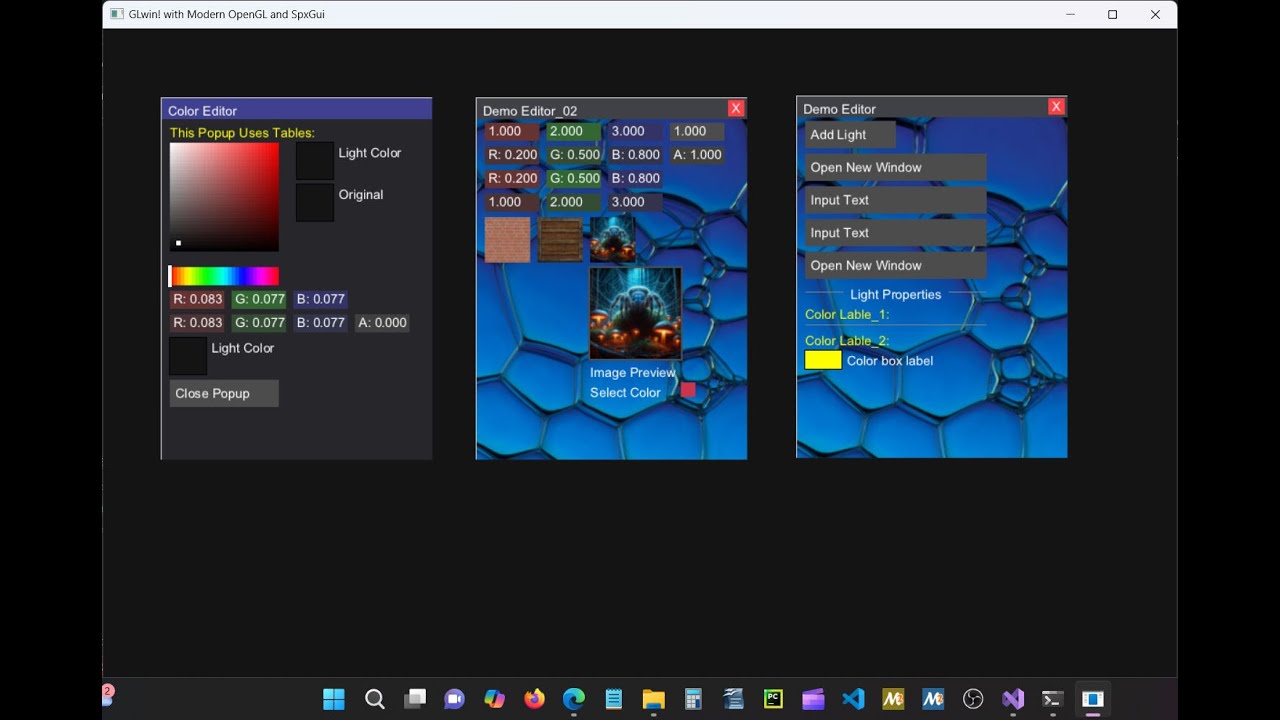1280x720 pixels.
Task: Open PyCharm from the taskbar
Action: 773,699
